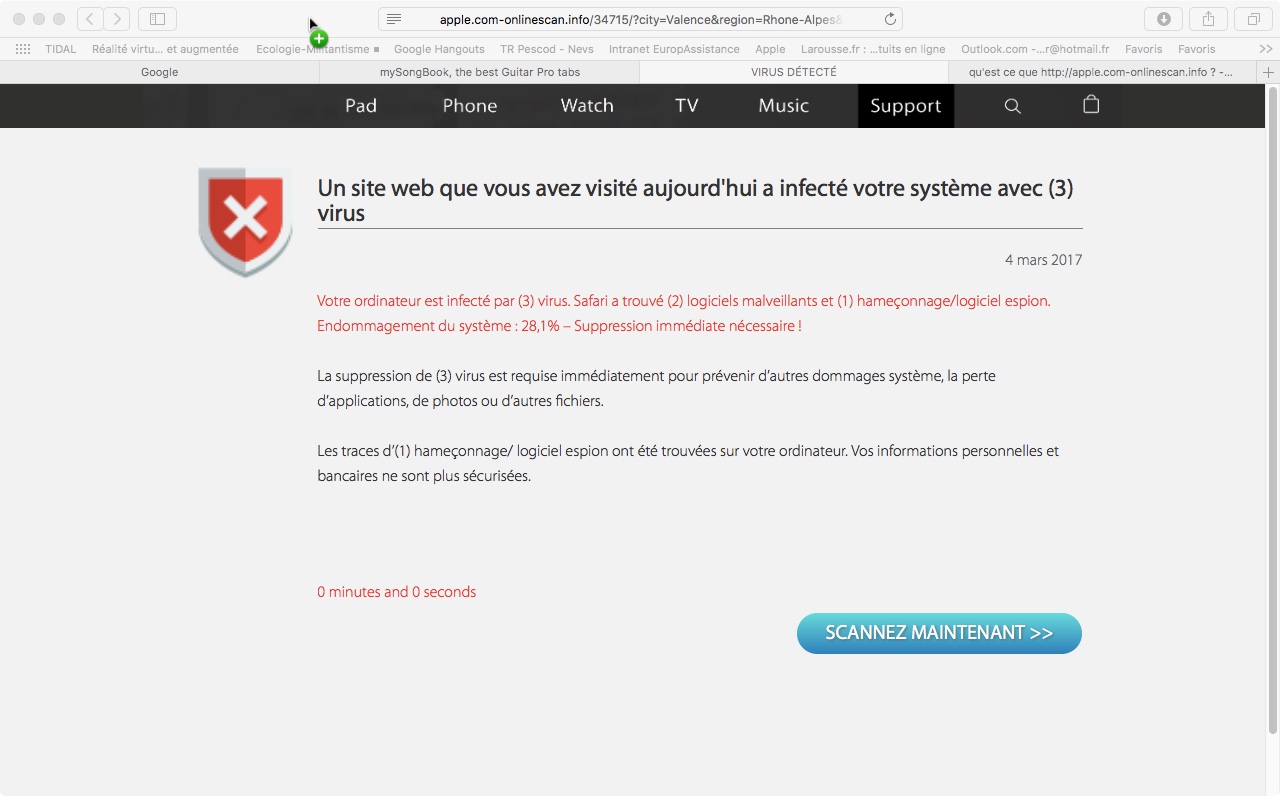
Task: Open the Music menu item
Action: click(x=784, y=106)
